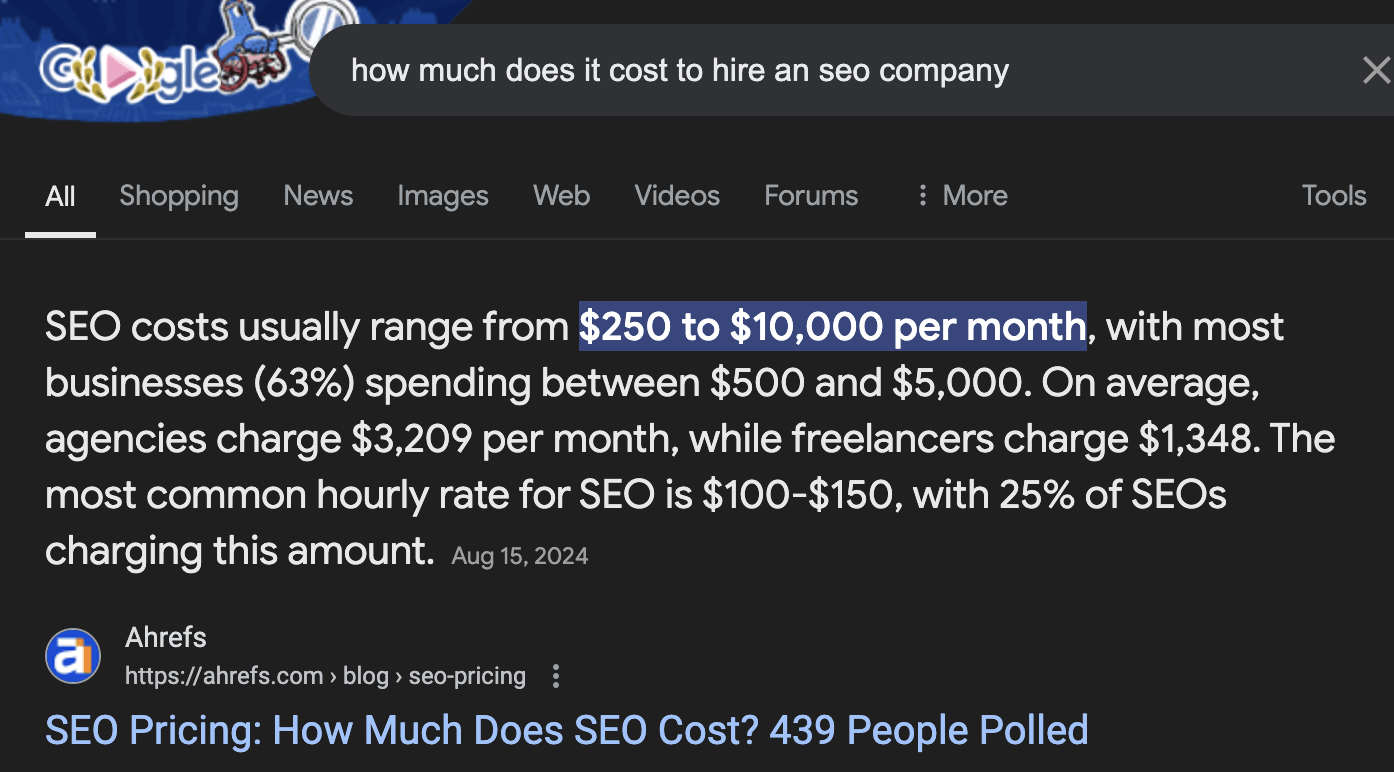Click the Tools option on the right

1334,195
